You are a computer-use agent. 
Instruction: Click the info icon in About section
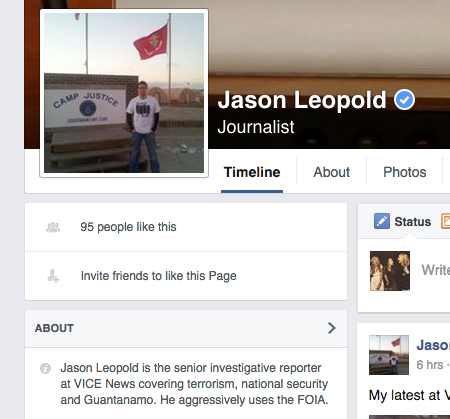45,368
